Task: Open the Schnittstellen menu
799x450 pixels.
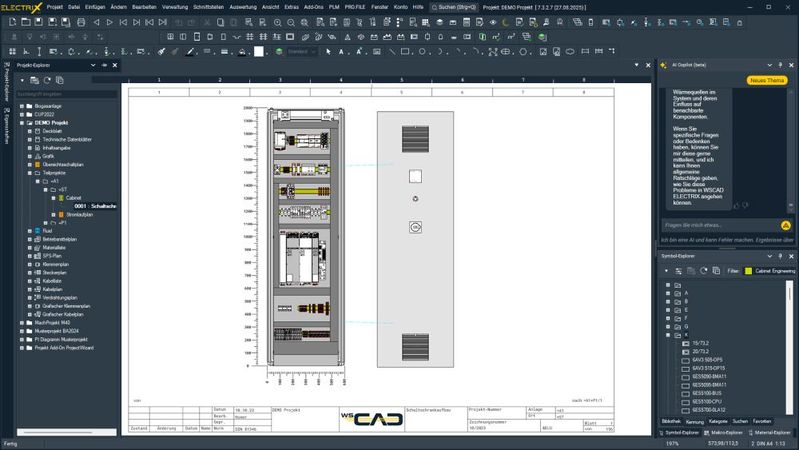Action: (208, 7)
